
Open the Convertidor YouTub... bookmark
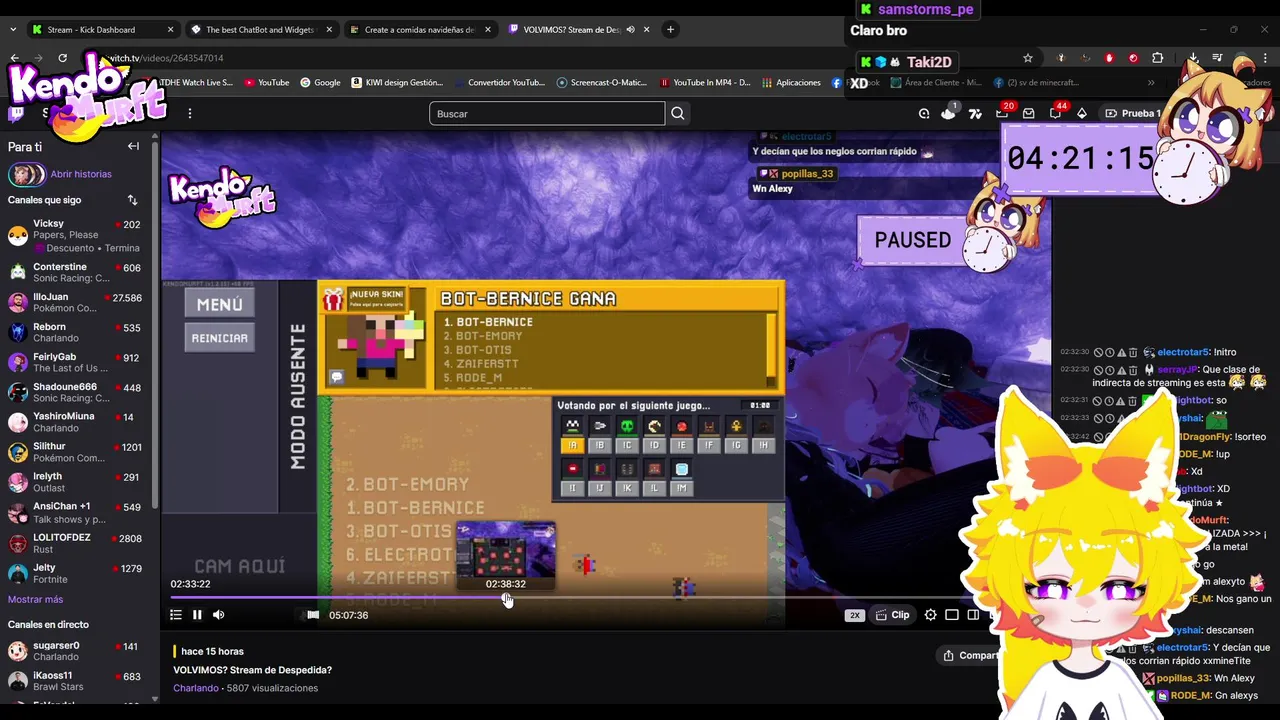click(x=499, y=83)
